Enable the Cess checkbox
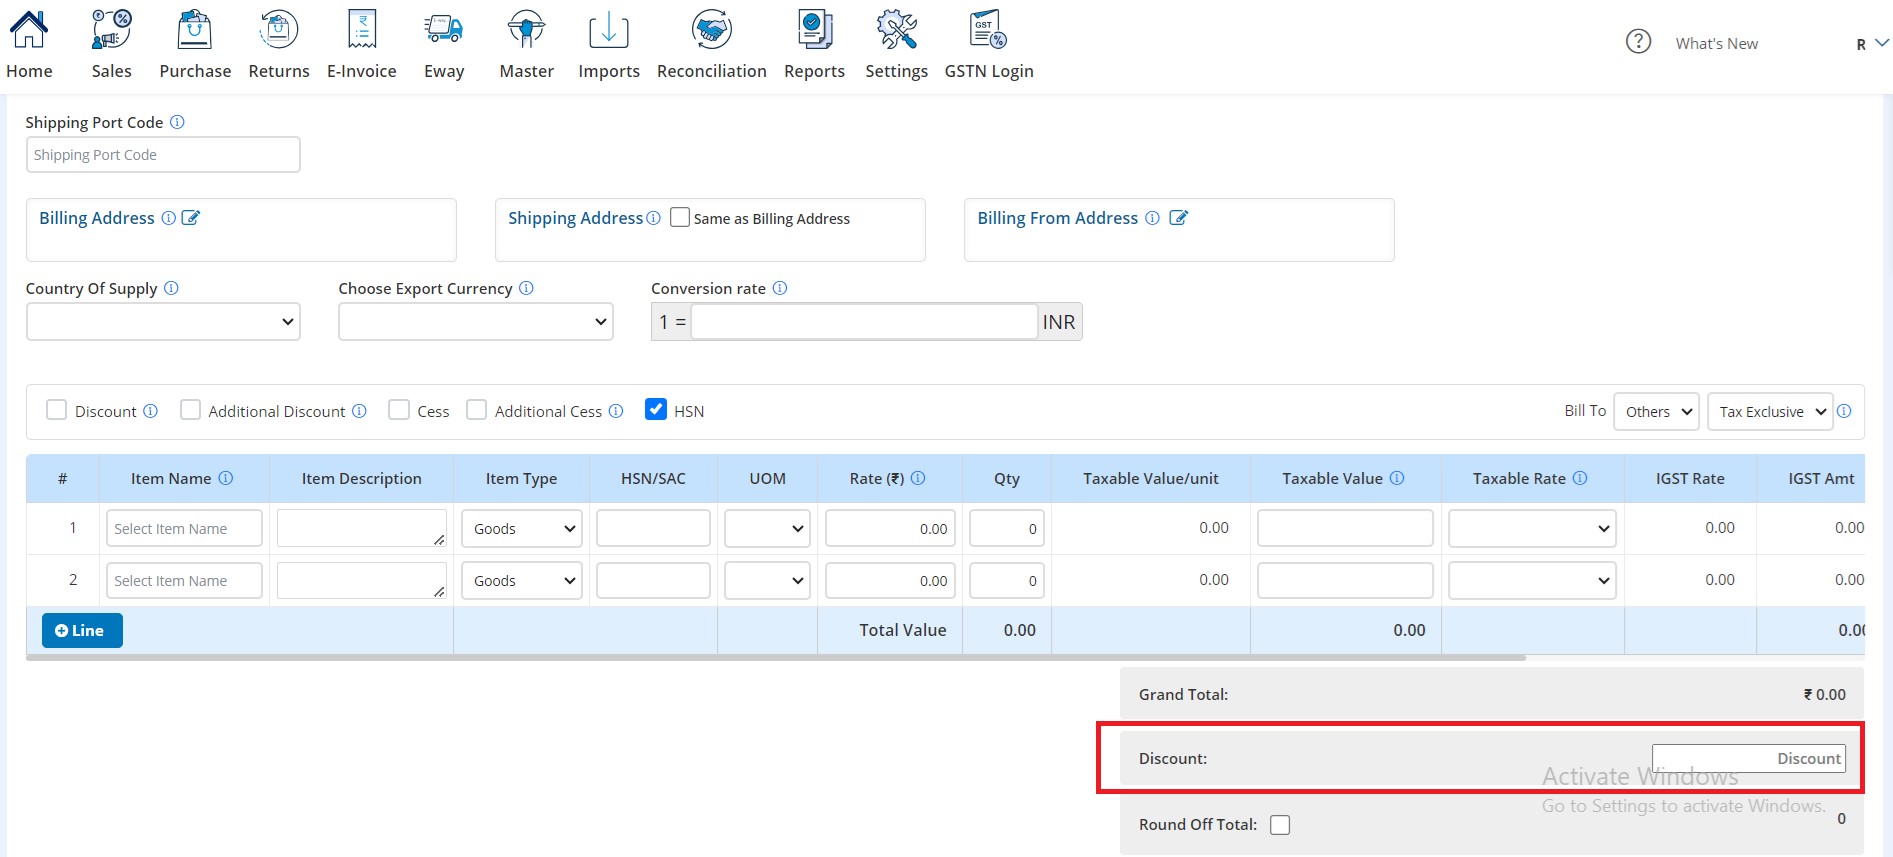1893x857 pixels. pos(399,410)
